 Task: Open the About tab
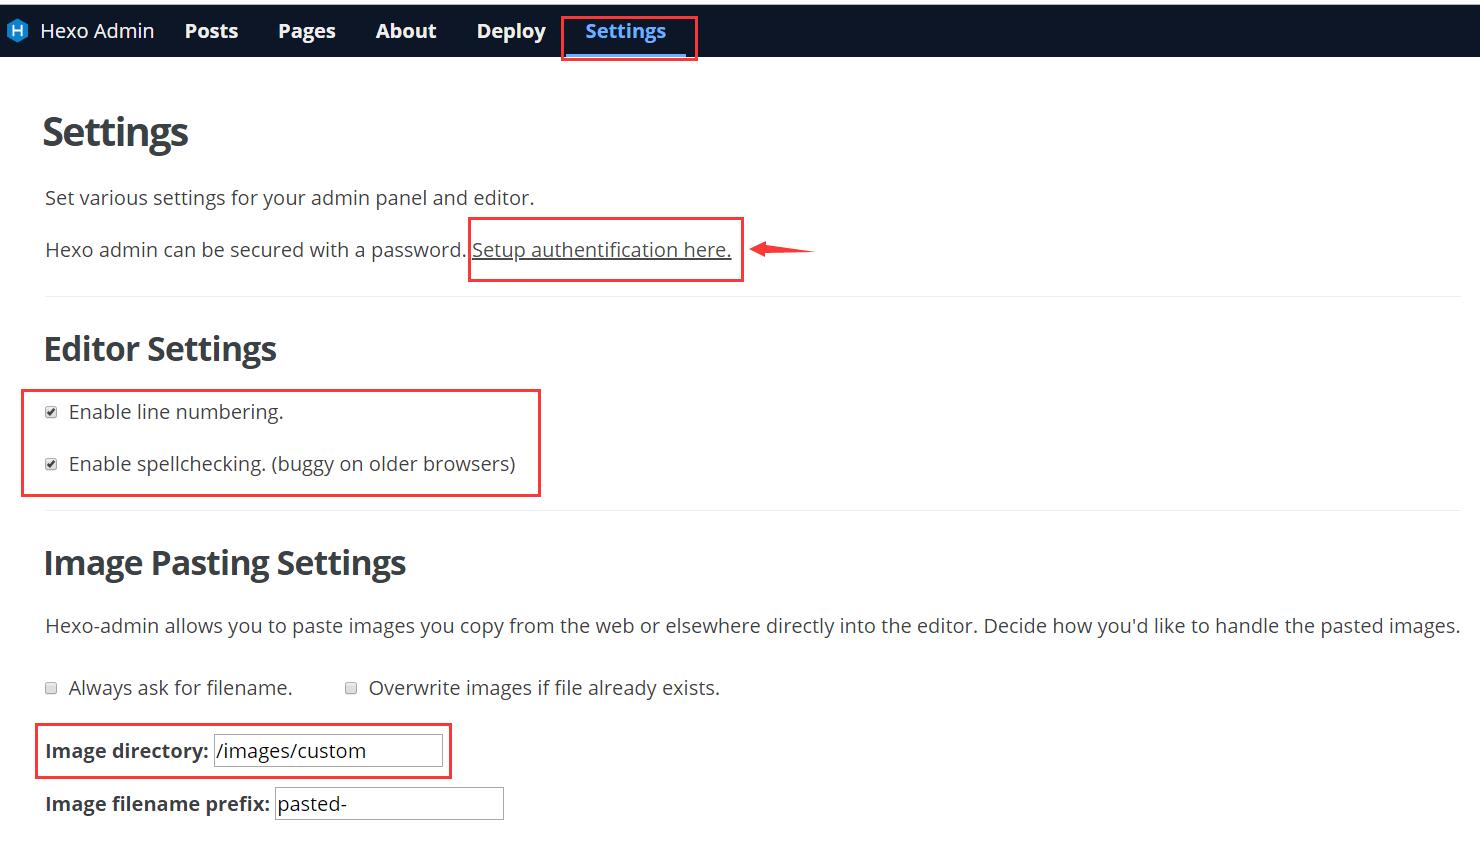click(405, 31)
